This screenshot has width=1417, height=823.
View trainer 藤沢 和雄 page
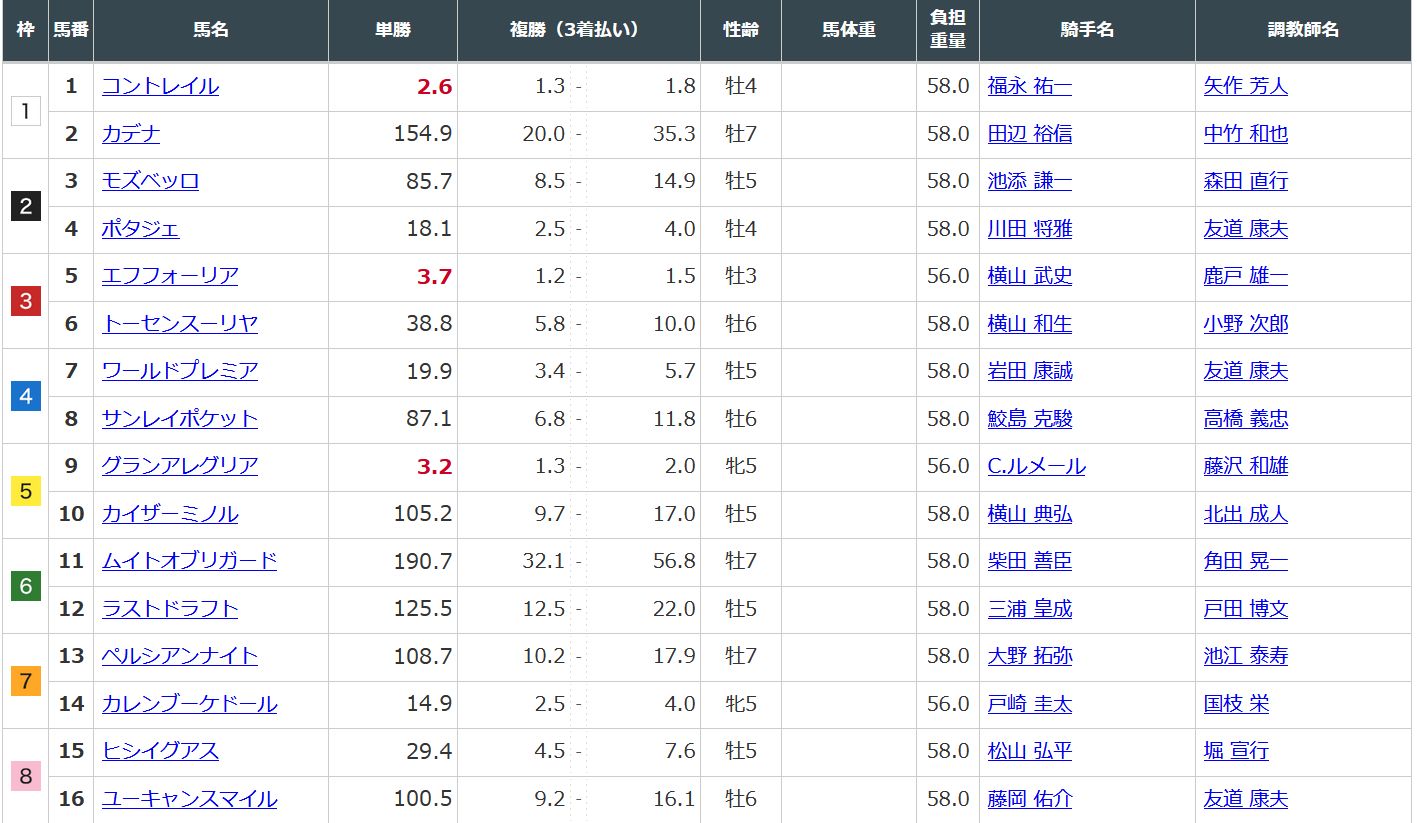click(x=1245, y=466)
